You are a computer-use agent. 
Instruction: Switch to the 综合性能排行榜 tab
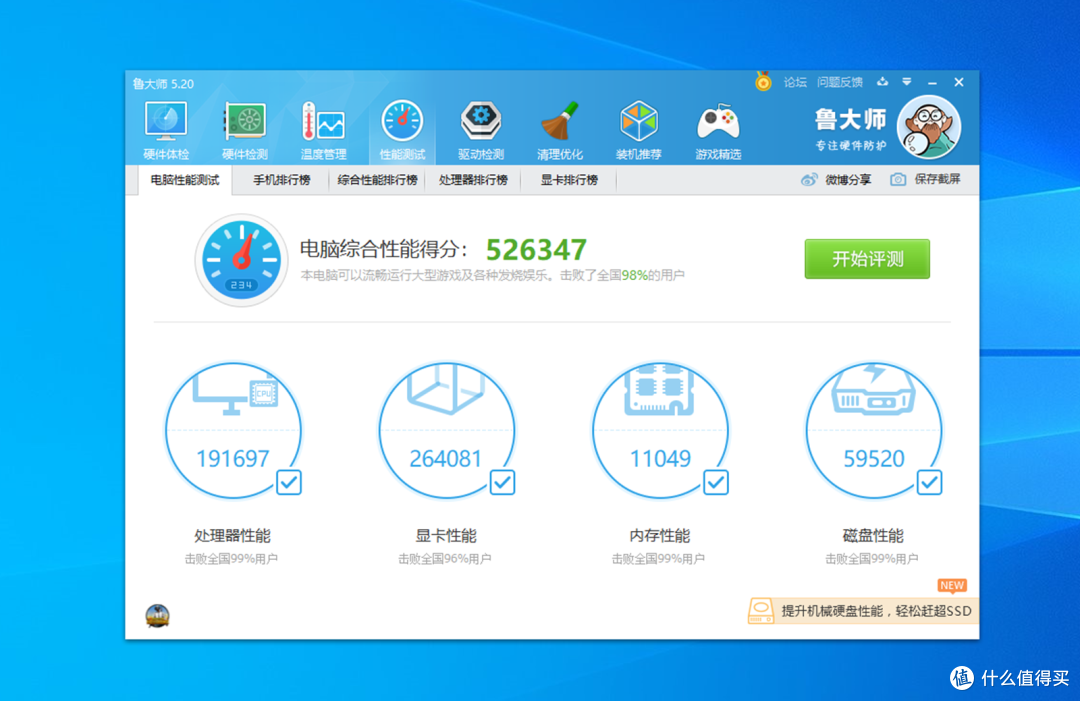(377, 180)
